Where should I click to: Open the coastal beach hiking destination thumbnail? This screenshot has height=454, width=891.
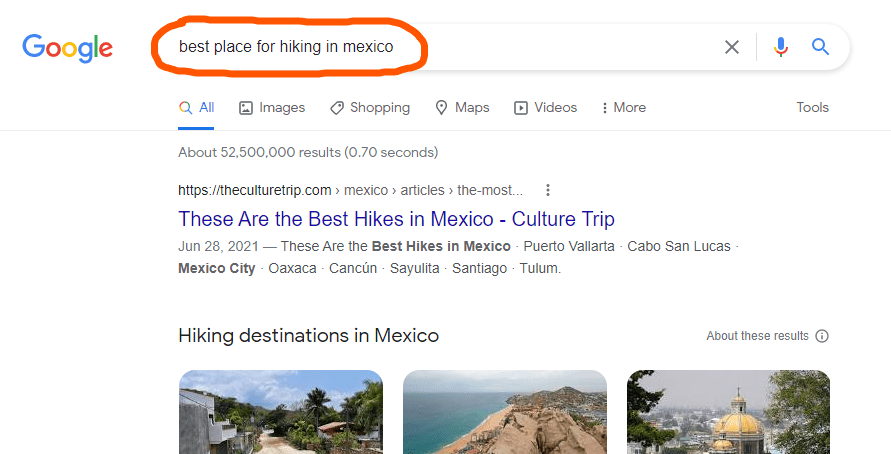[505, 412]
